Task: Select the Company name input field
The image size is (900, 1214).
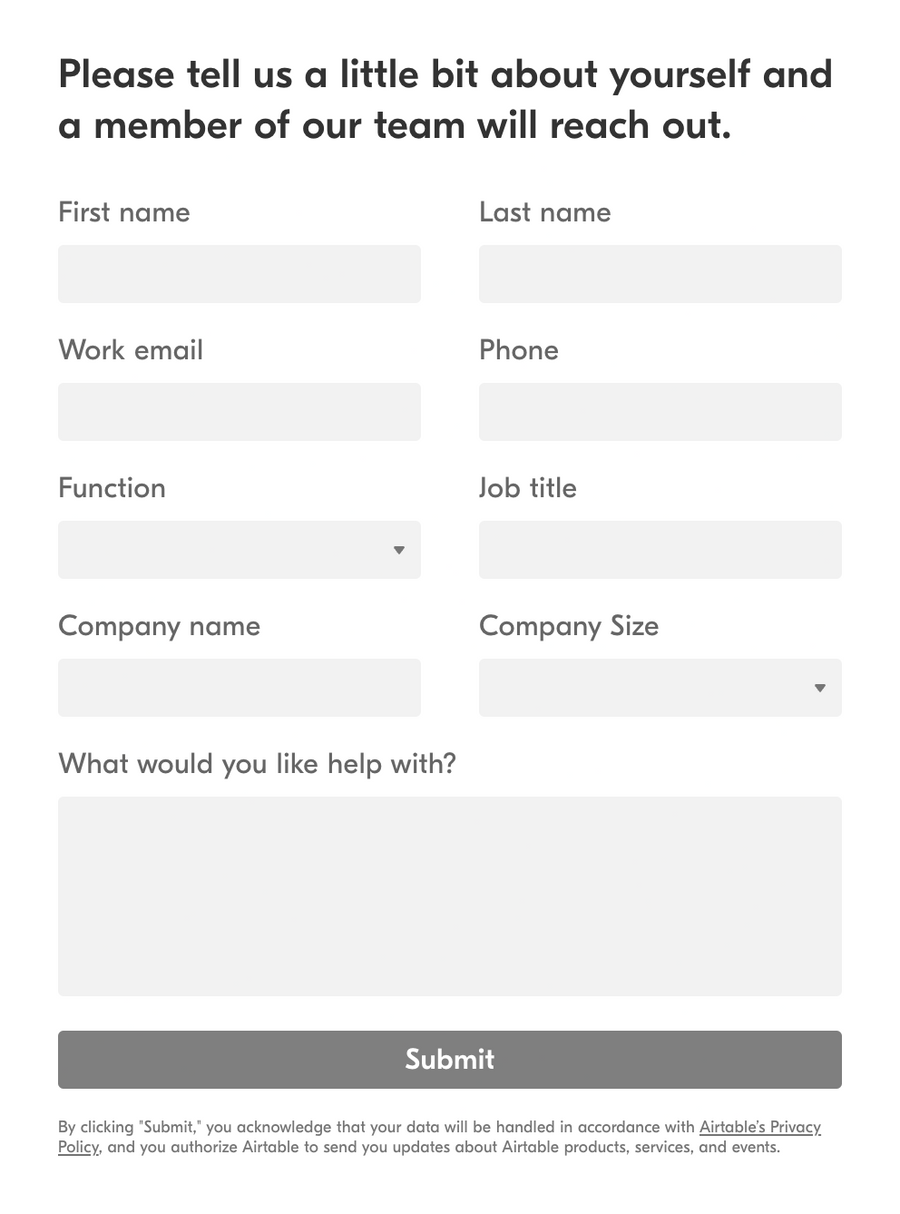Action: (x=239, y=688)
